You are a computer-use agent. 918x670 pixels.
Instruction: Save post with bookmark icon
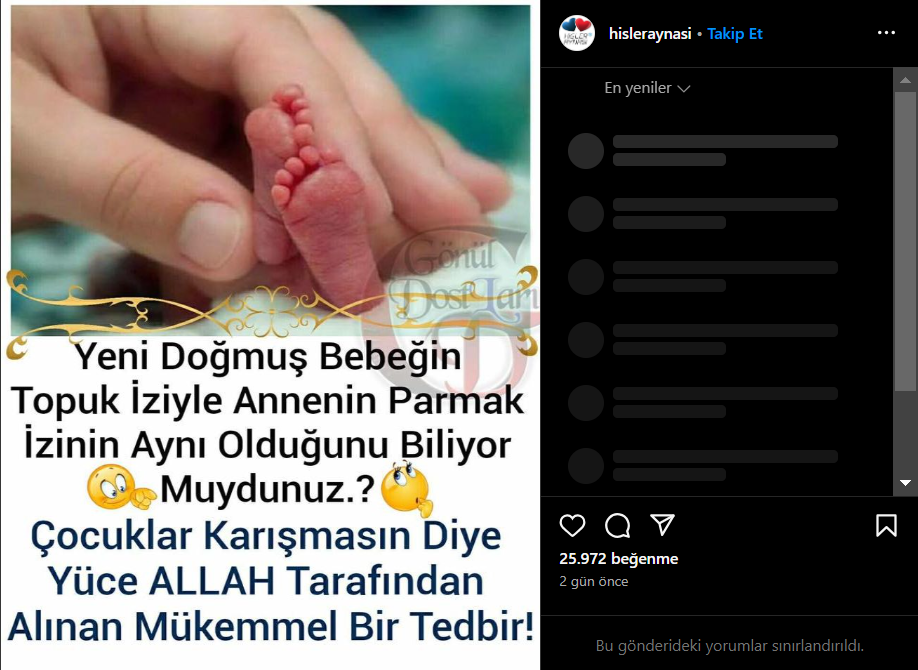pos(886,525)
